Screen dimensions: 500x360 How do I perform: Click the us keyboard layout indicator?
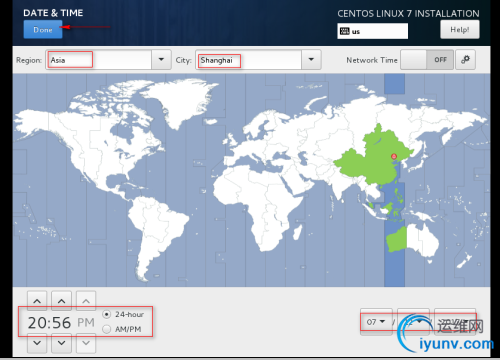372,31
